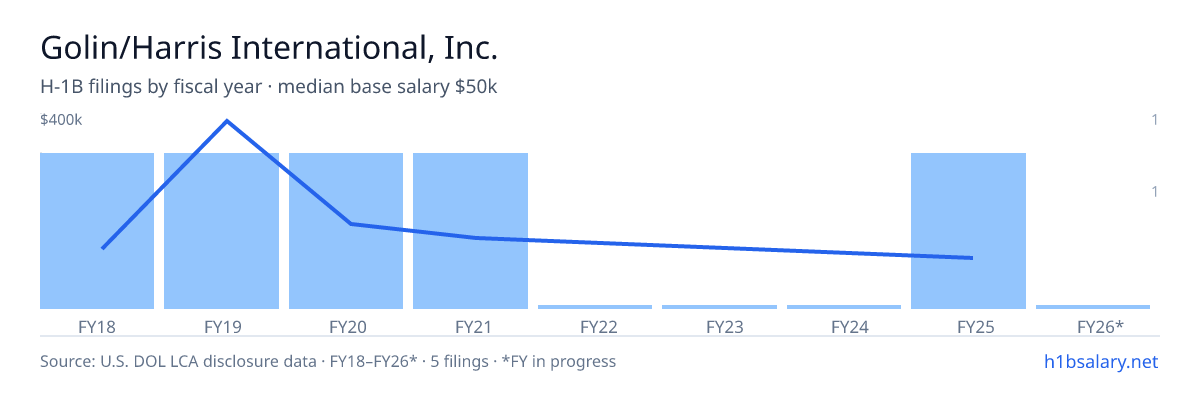The height and width of the screenshot is (400, 1200).
Task: Click the FY18 filings bar
Action: (97, 231)
